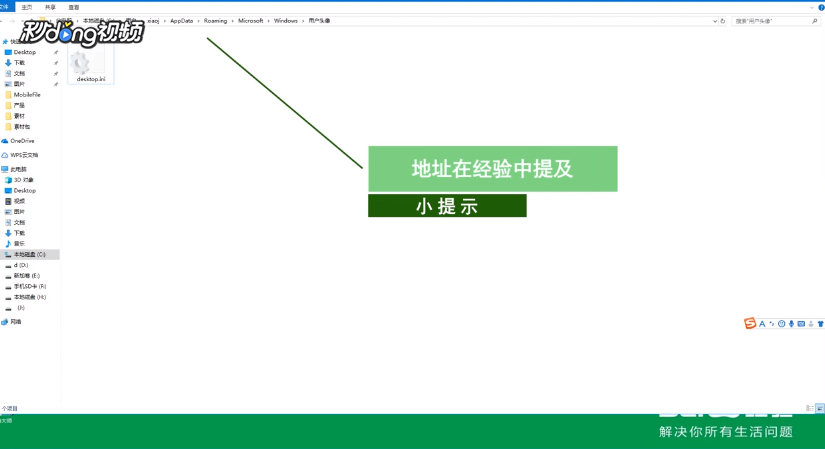This screenshot has width=825, height=449.
Task: Expand subfolder arrow after Microsoft breadcrumb
Action: (x=268, y=21)
